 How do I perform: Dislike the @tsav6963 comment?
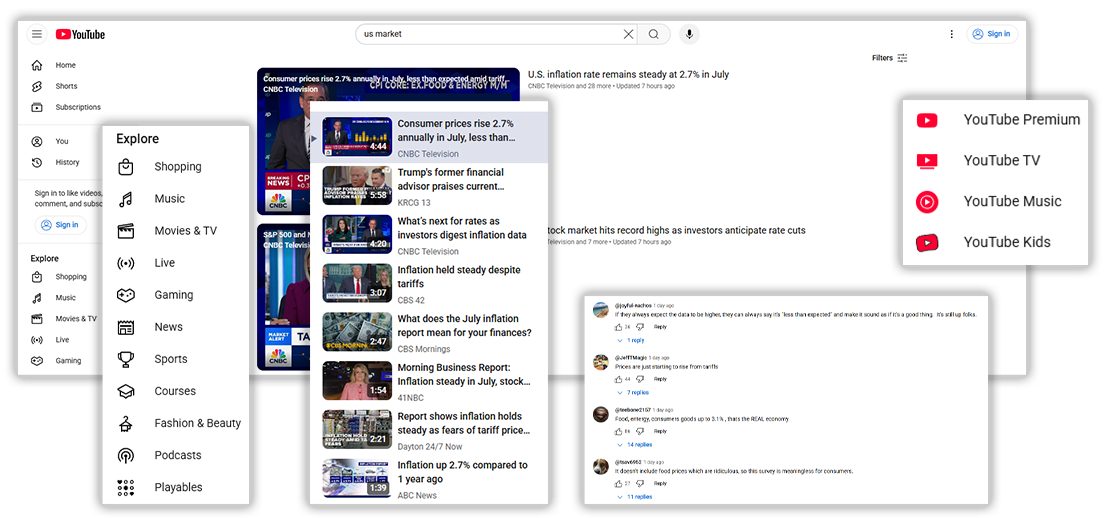[640, 483]
